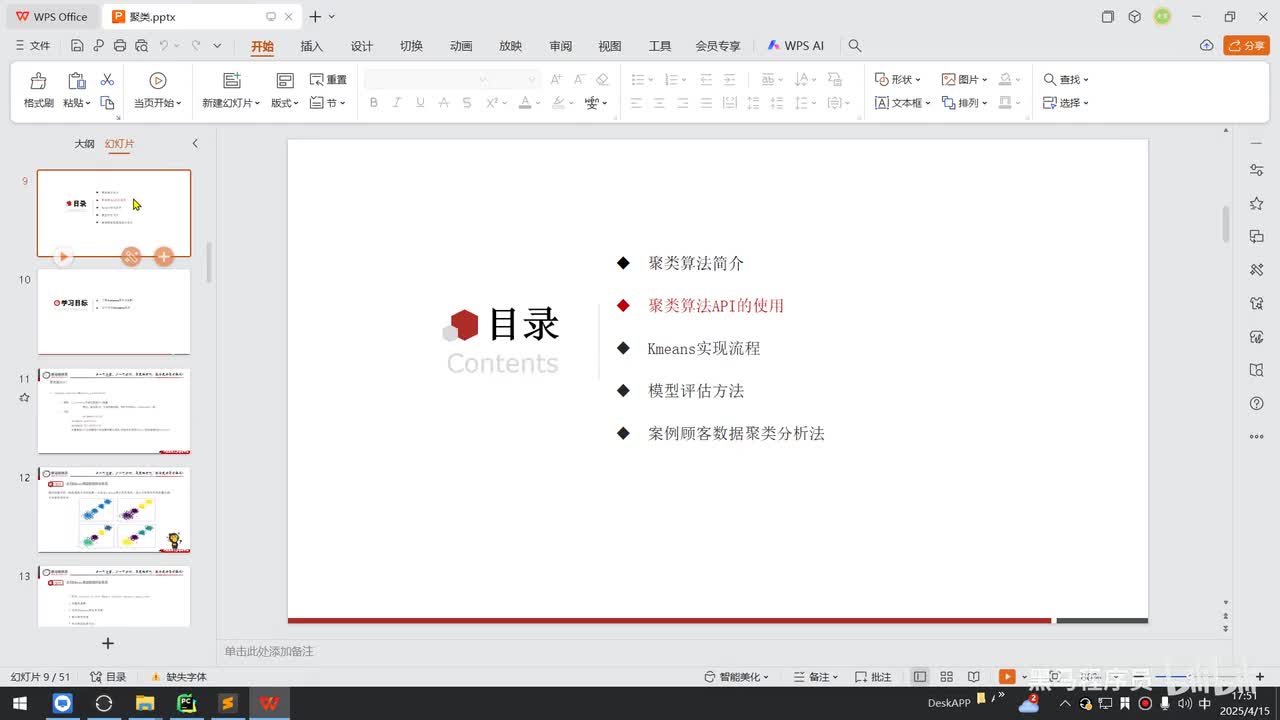Switch to the 审阅 Review tab
The image size is (1280, 720).
click(560, 46)
